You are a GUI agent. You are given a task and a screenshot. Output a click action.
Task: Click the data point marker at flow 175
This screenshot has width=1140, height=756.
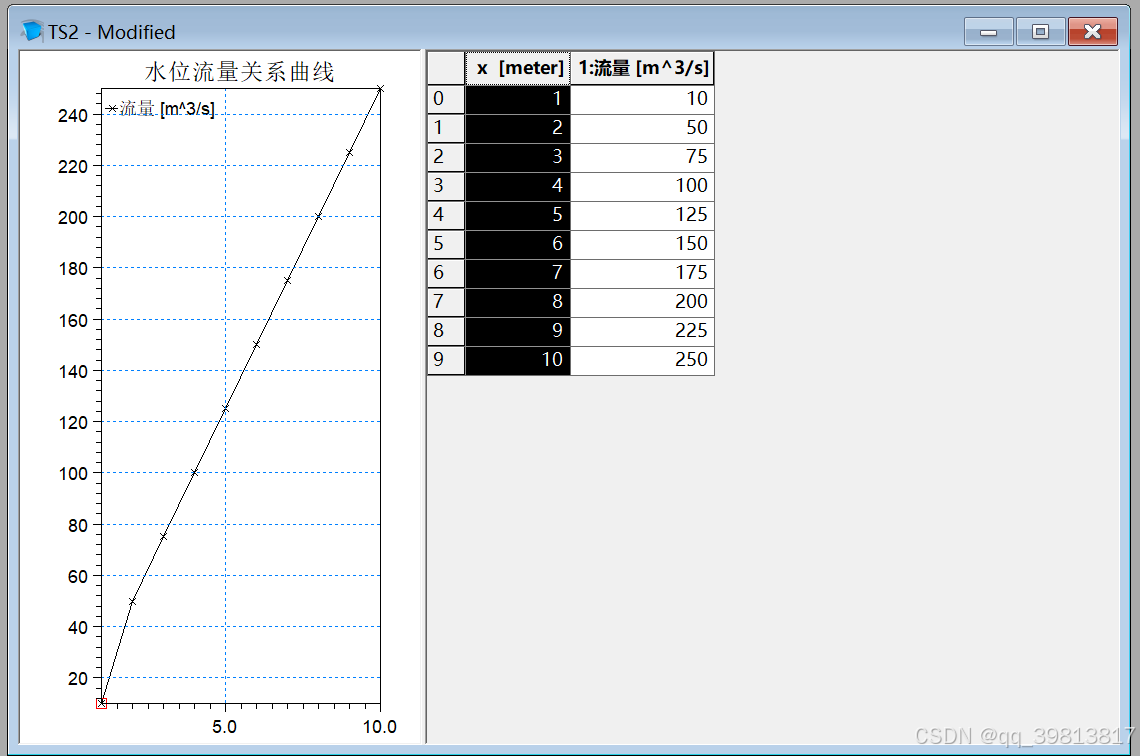pos(287,281)
